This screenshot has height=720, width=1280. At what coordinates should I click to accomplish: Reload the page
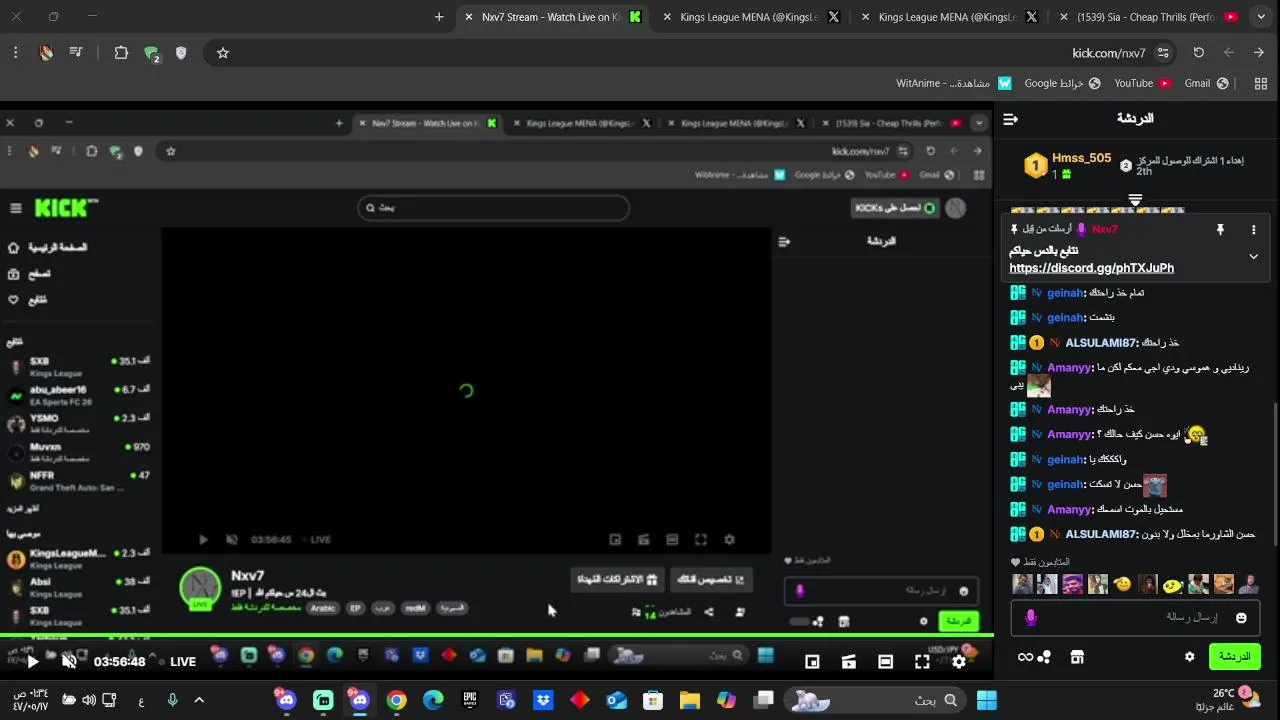(1198, 53)
